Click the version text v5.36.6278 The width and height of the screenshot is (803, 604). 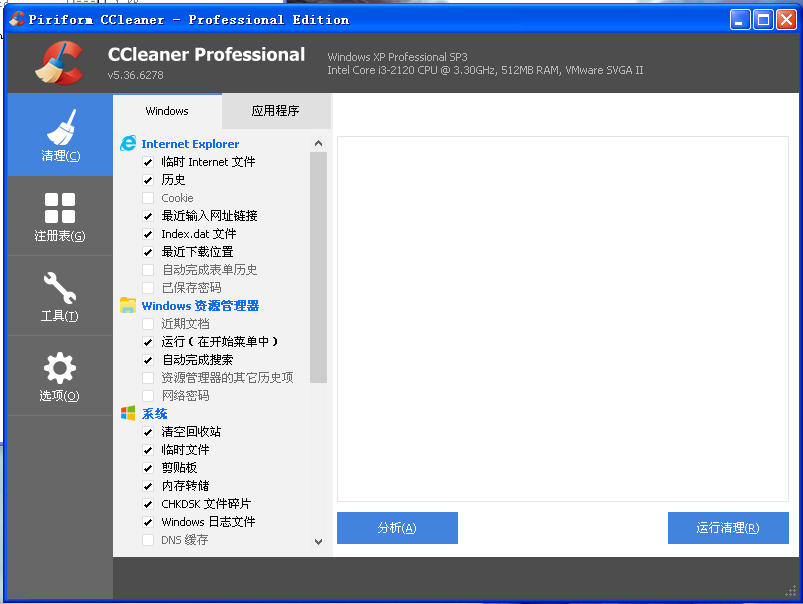pyautogui.click(x=136, y=75)
